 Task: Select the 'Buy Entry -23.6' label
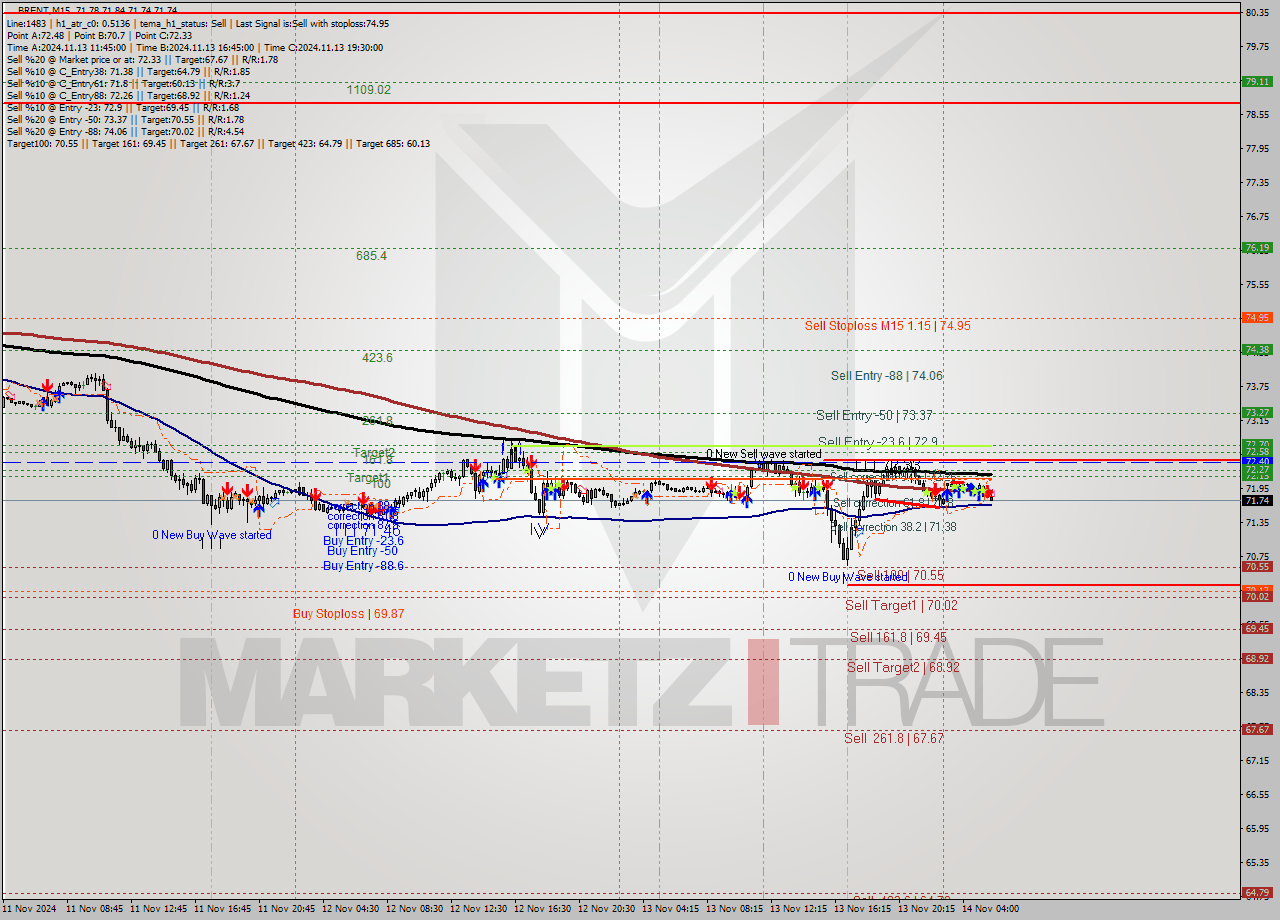click(362, 541)
